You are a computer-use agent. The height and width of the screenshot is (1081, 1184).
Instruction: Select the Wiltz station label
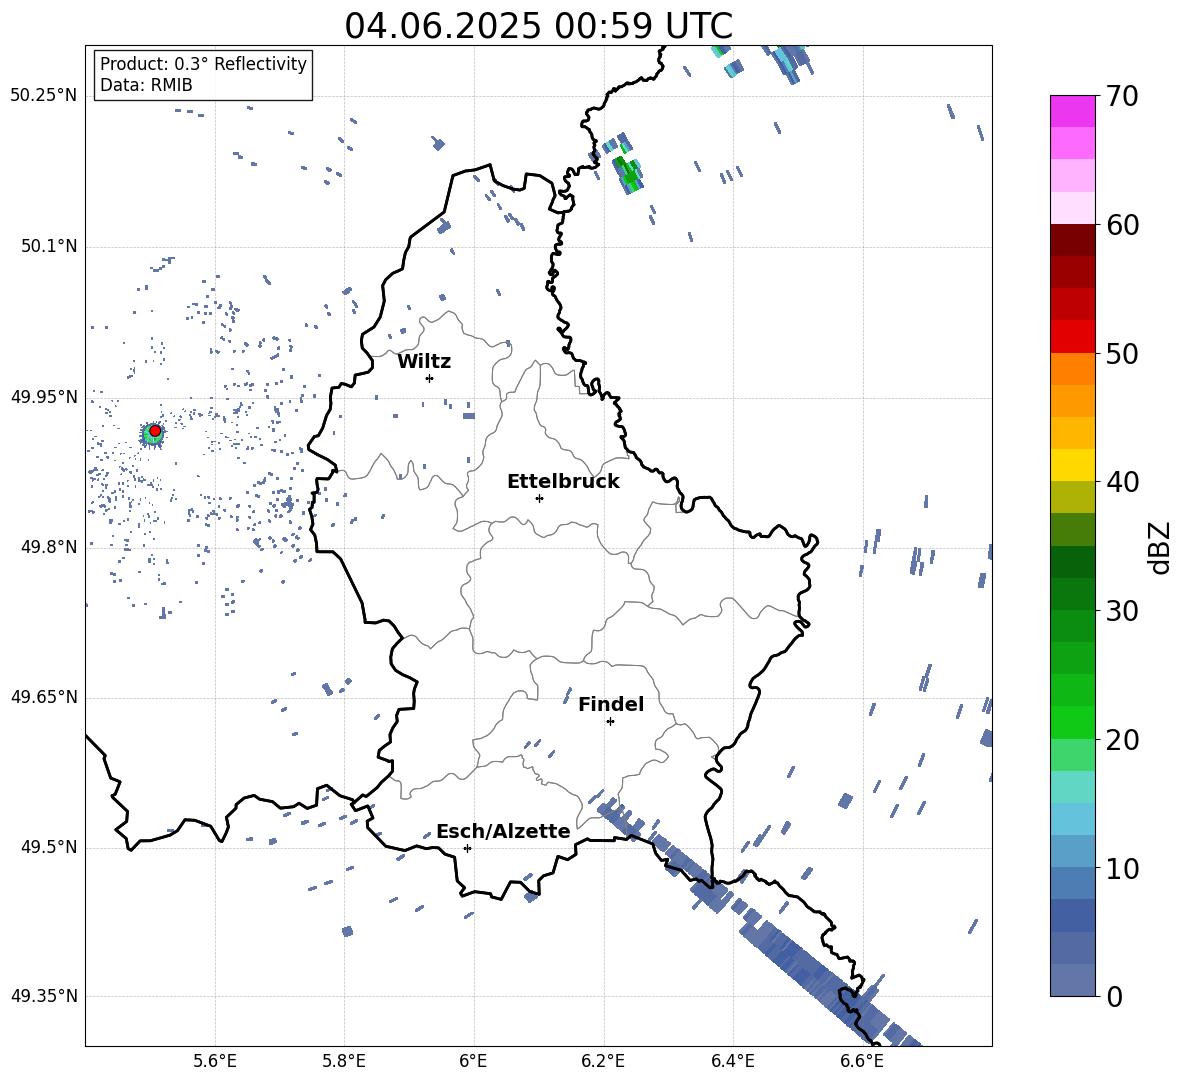(x=424, y=362)
